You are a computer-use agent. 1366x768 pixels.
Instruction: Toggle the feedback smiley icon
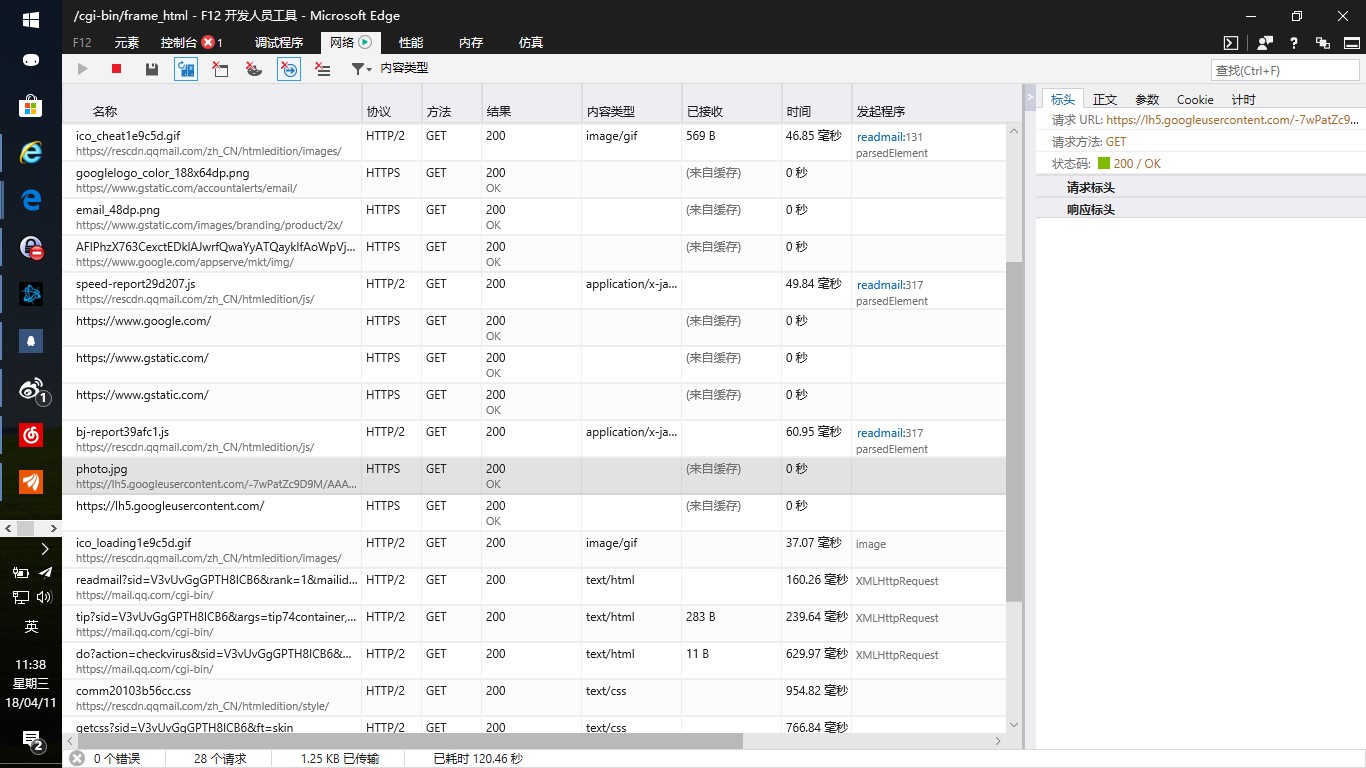1263,42
